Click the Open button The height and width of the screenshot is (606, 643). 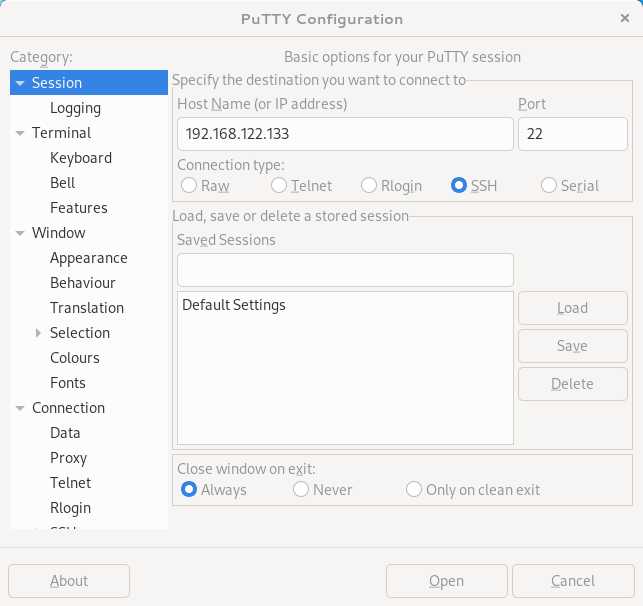coord(447,581)
